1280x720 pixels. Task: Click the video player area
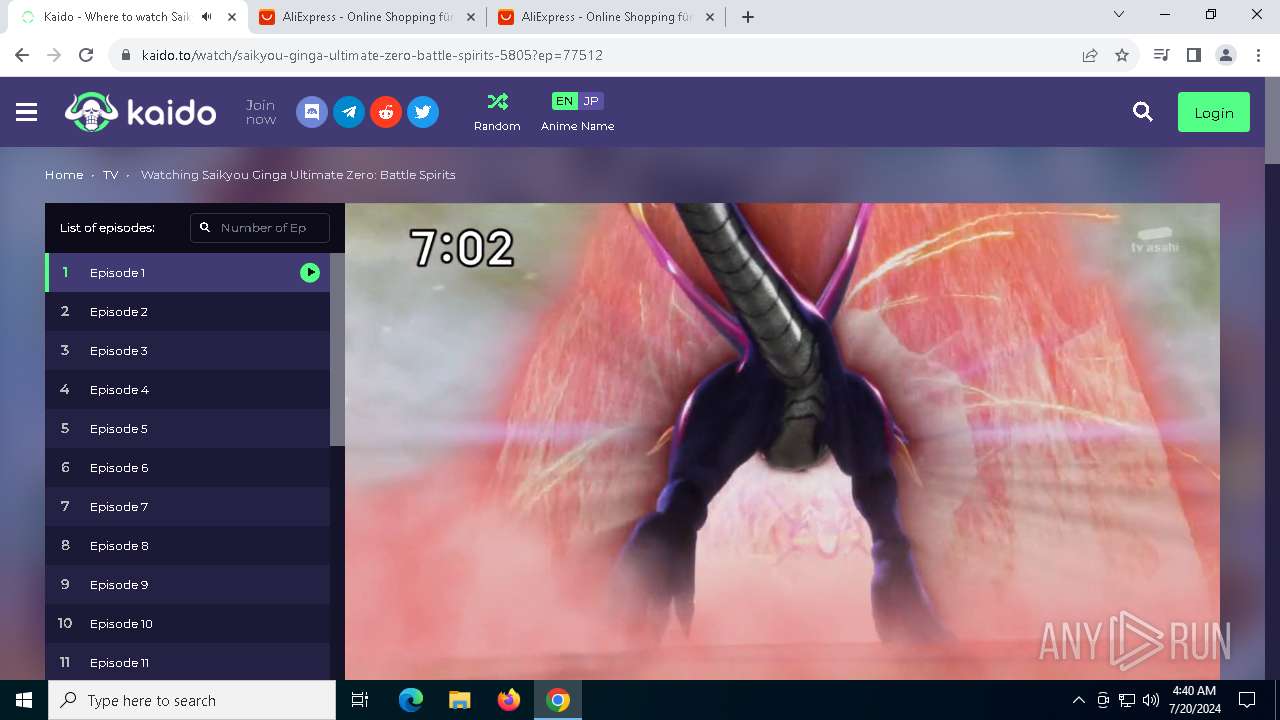[782, 441]
